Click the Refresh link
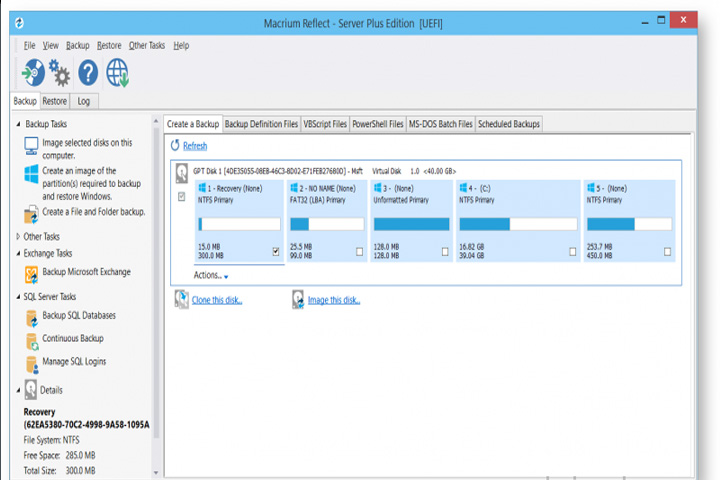The height and width of the screenshot is (480, 720). point(195,146)
